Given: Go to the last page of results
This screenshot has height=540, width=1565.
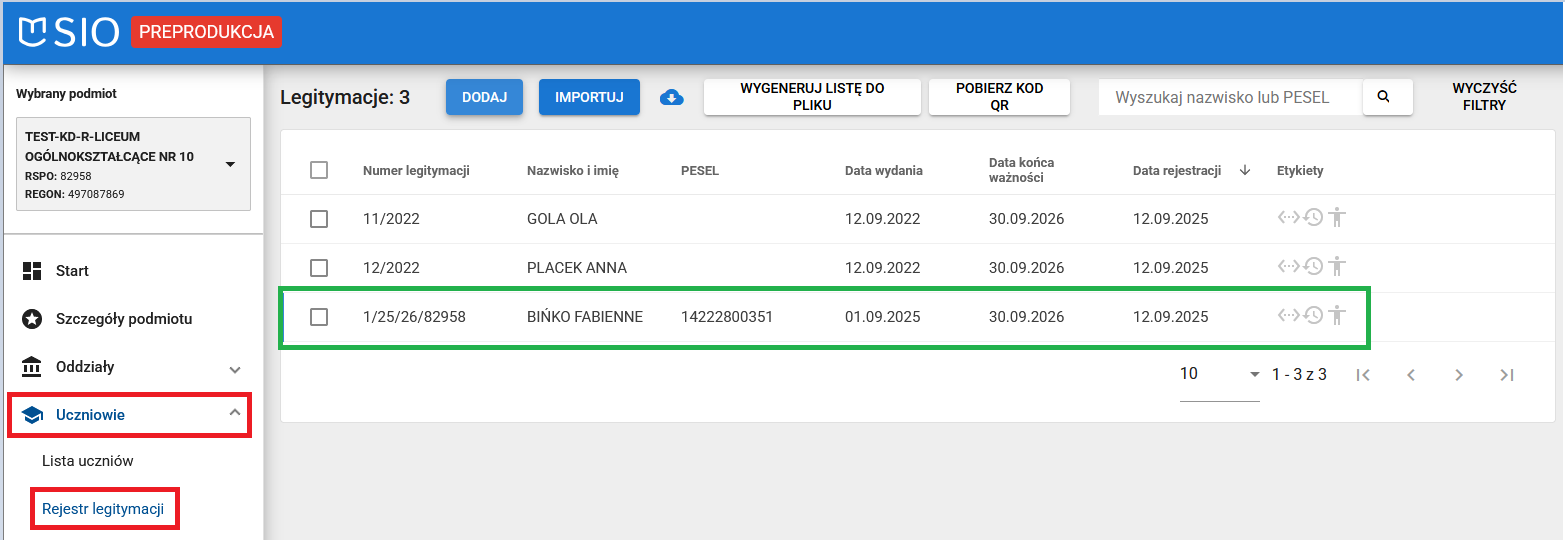Looking at the screenshot, I should pos(1507,375).
